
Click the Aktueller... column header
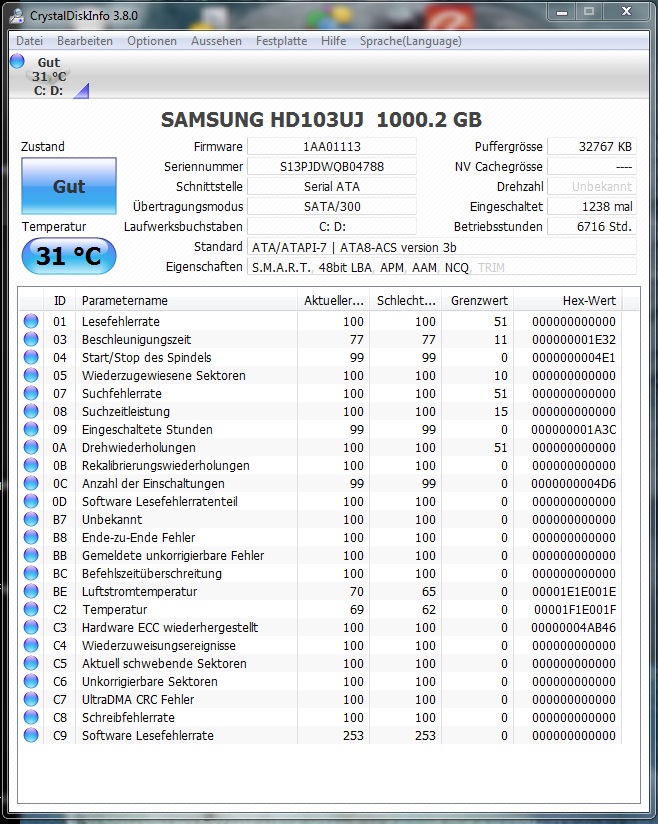point(333,301)
